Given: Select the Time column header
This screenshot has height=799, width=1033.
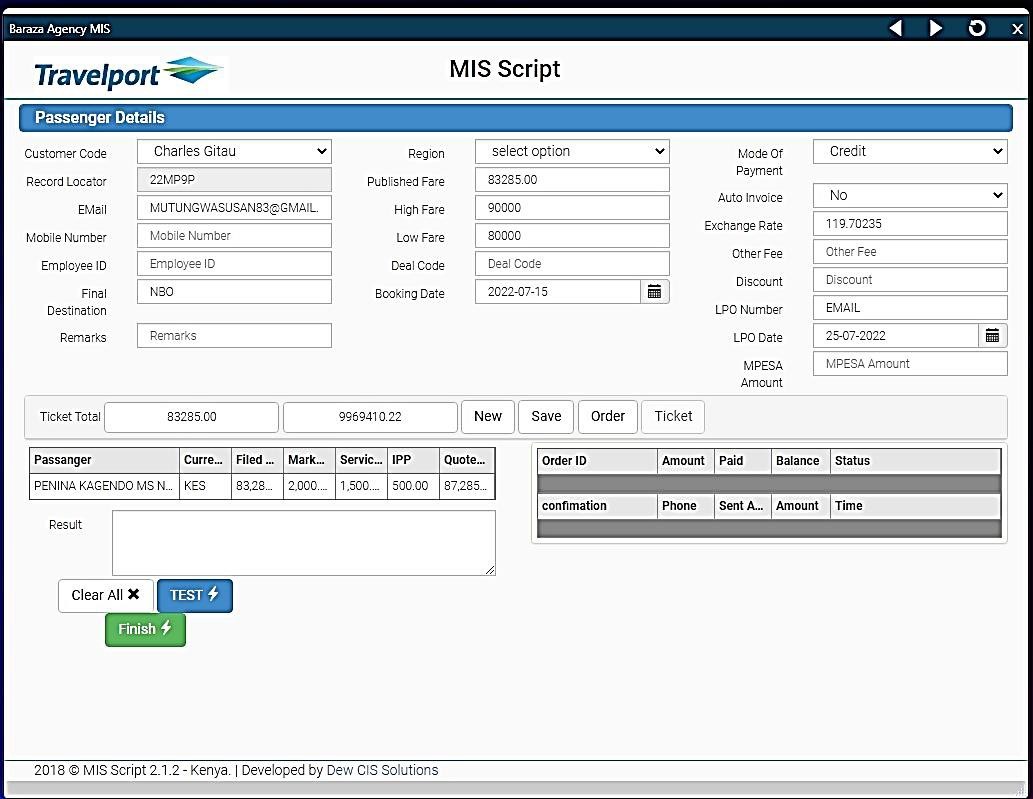Looking at the screenshot, I should click(915, 506).
